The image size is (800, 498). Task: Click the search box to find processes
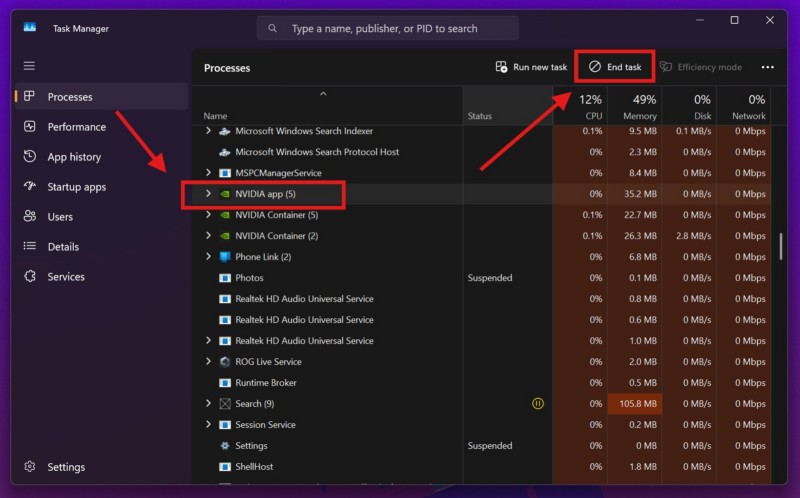click(x=422, y=29)
